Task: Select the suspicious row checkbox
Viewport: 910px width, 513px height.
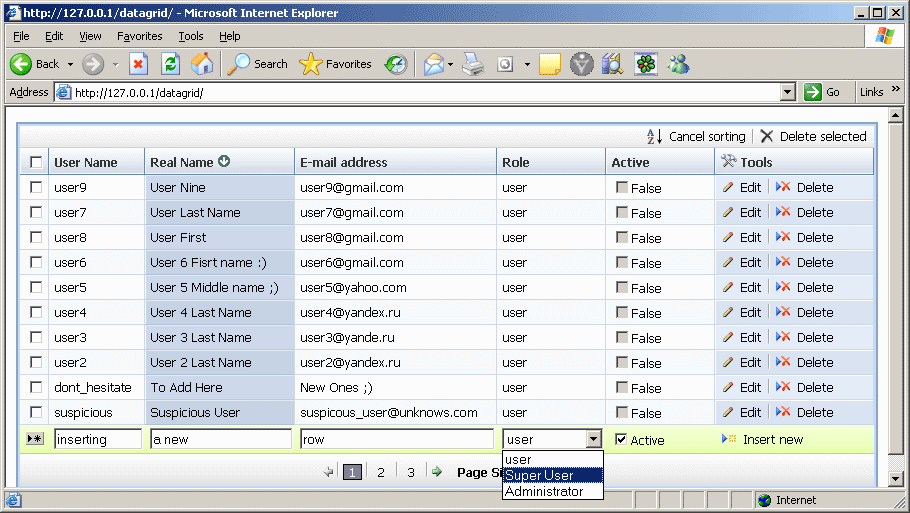Action: [36, 412]
